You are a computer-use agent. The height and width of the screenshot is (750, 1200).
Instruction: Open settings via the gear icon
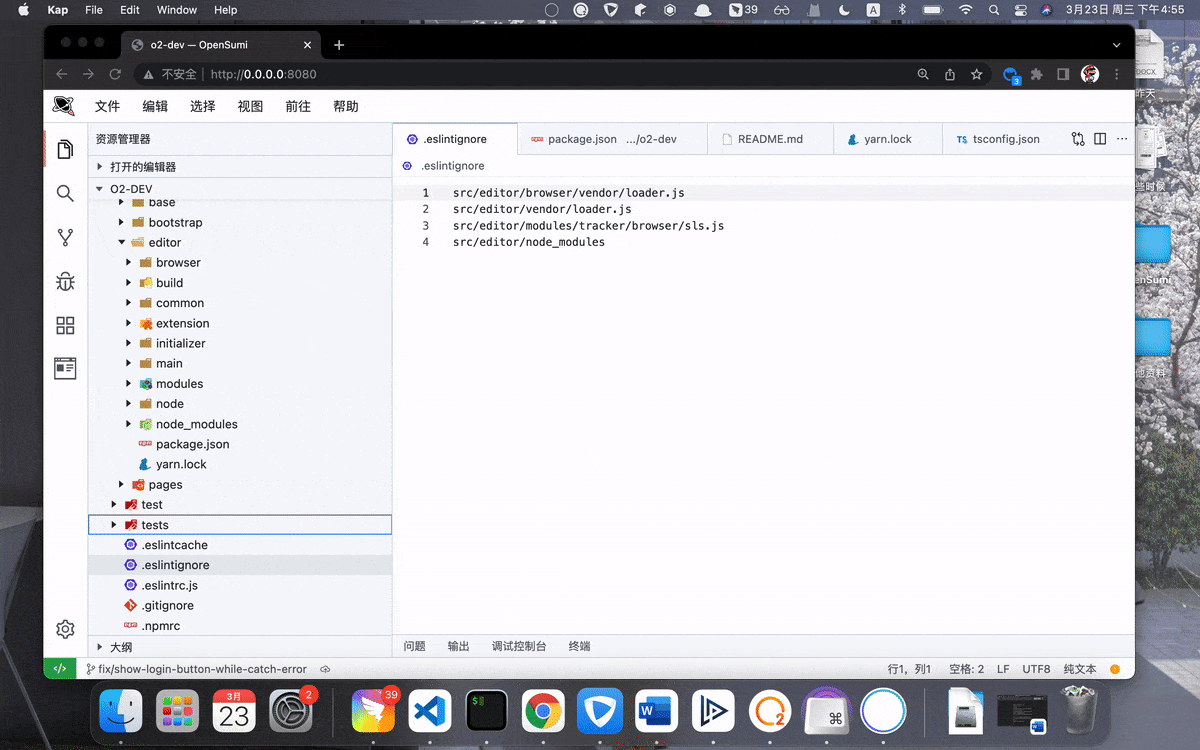tap(65, 629)
